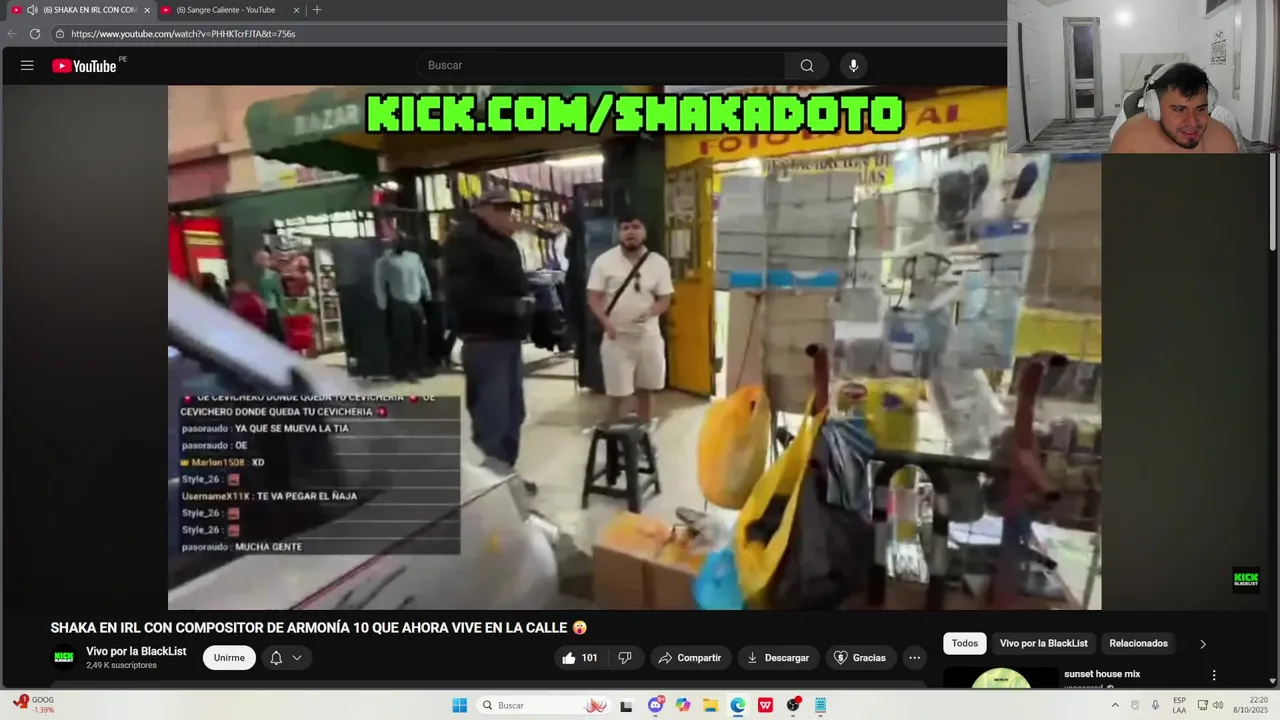This screenshot has width=1280, height=720.
Task: Like the video with thumbs up
Action: point(580,658)
